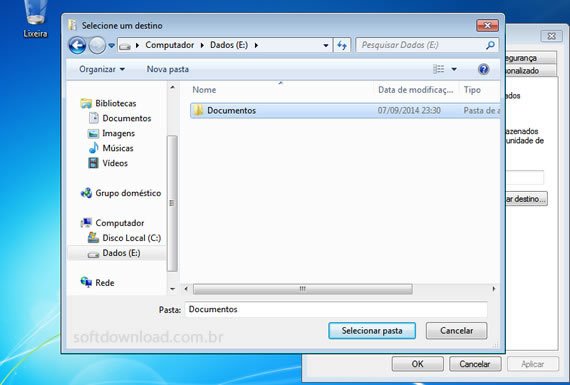Sort by the Nome column header
Image resolution: width=570 pixels, height=385 pixels.
[x=204, y=90]
